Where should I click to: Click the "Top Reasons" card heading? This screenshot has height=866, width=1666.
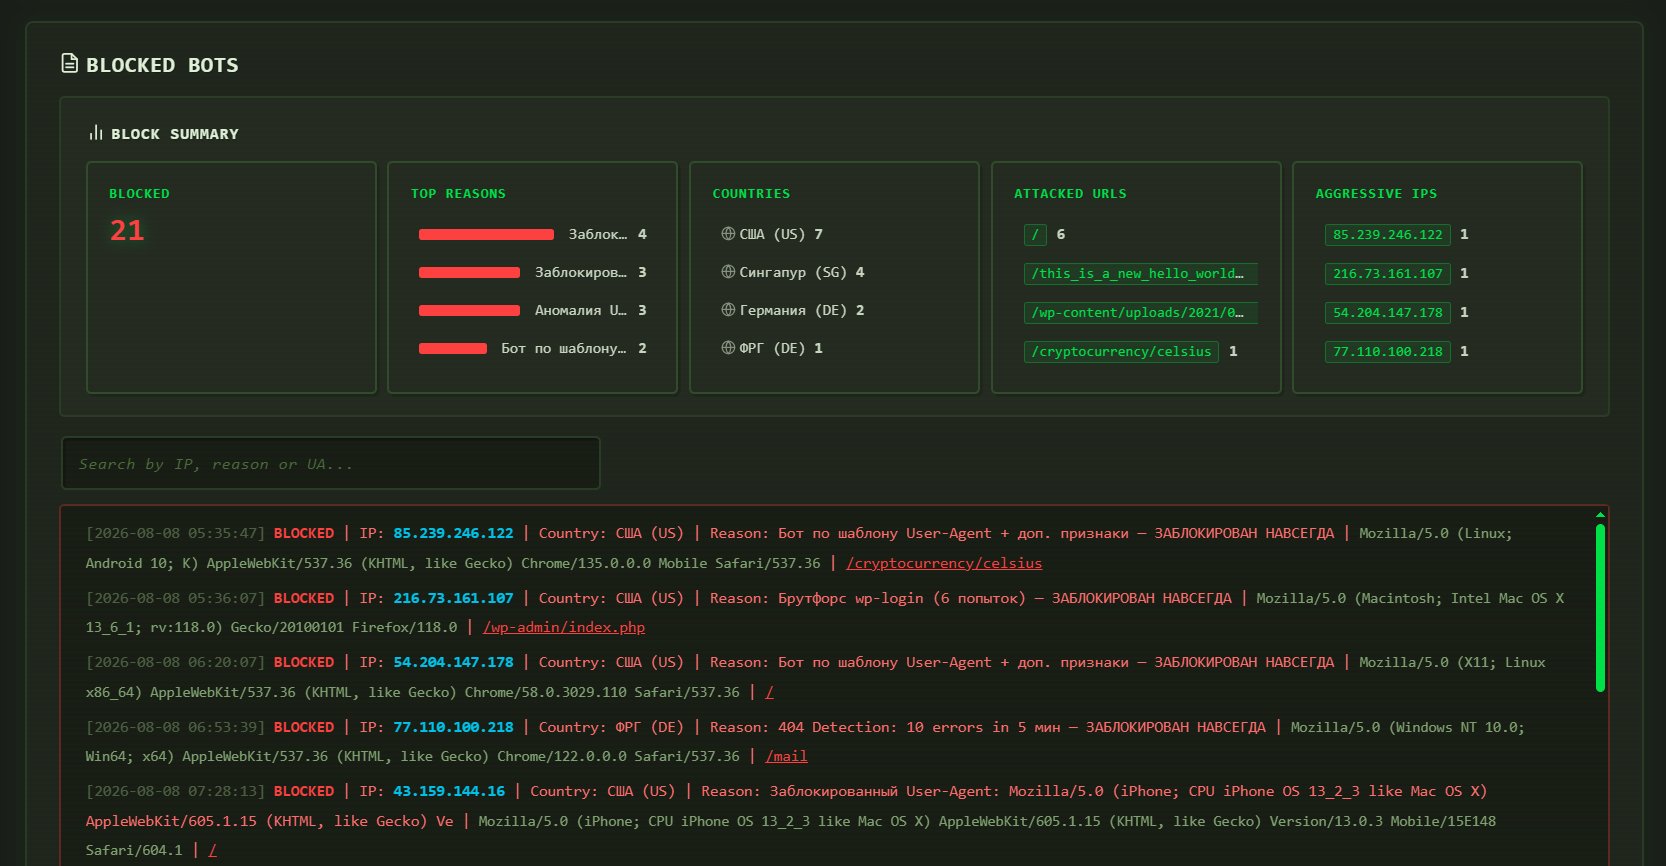tap(458, 193)
